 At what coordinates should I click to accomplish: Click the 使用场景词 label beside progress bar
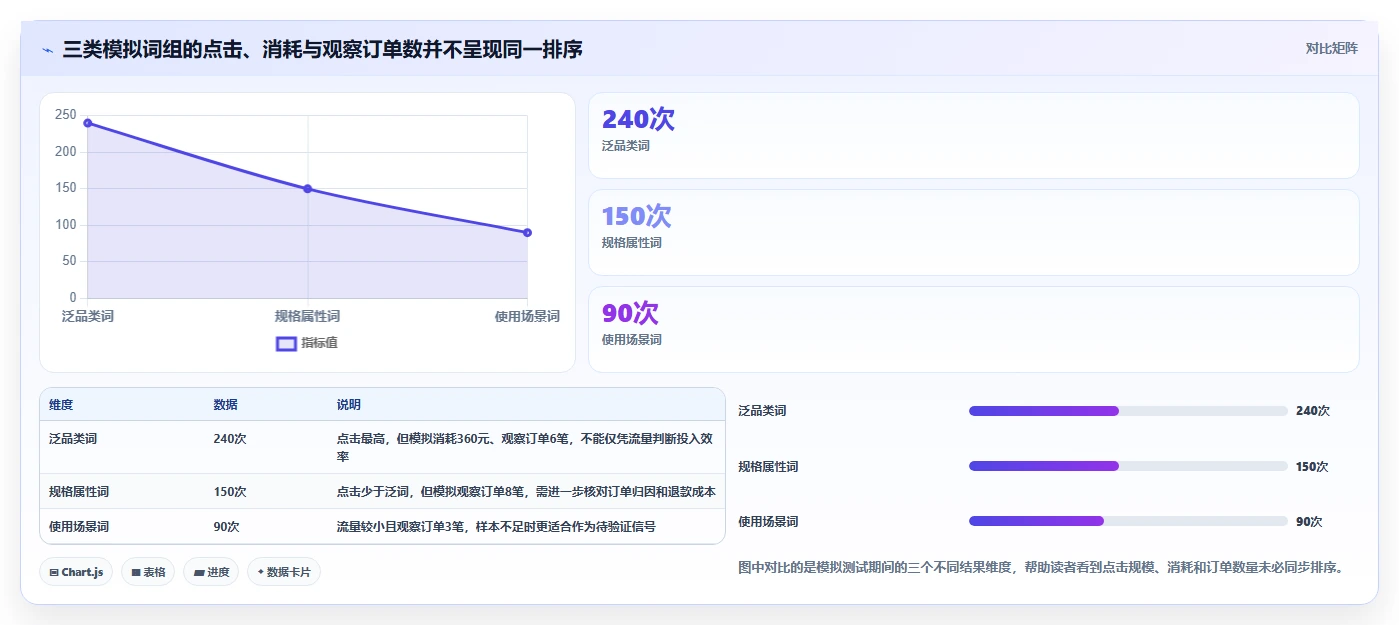click(768, 521)
